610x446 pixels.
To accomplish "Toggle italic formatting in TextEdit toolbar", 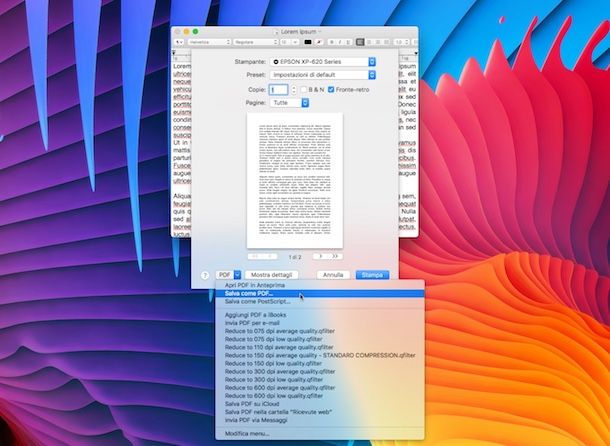I will tap(340, 42).
